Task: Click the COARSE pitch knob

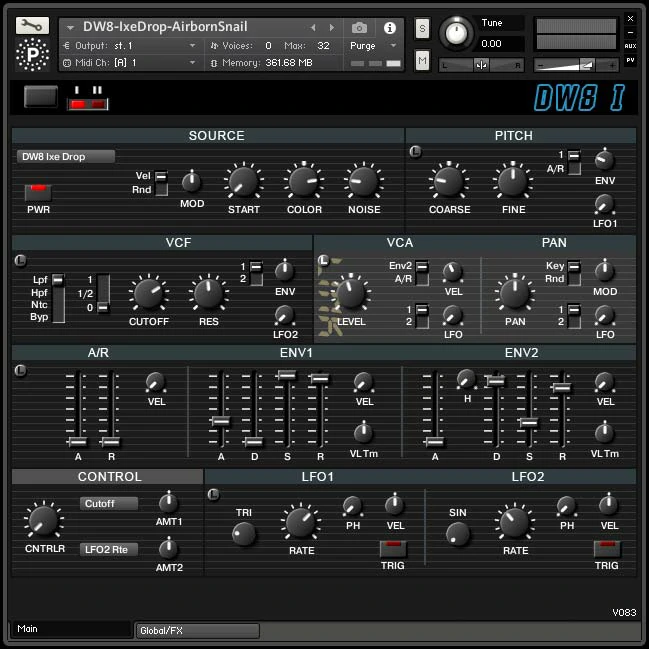Action: coord(449,182)
